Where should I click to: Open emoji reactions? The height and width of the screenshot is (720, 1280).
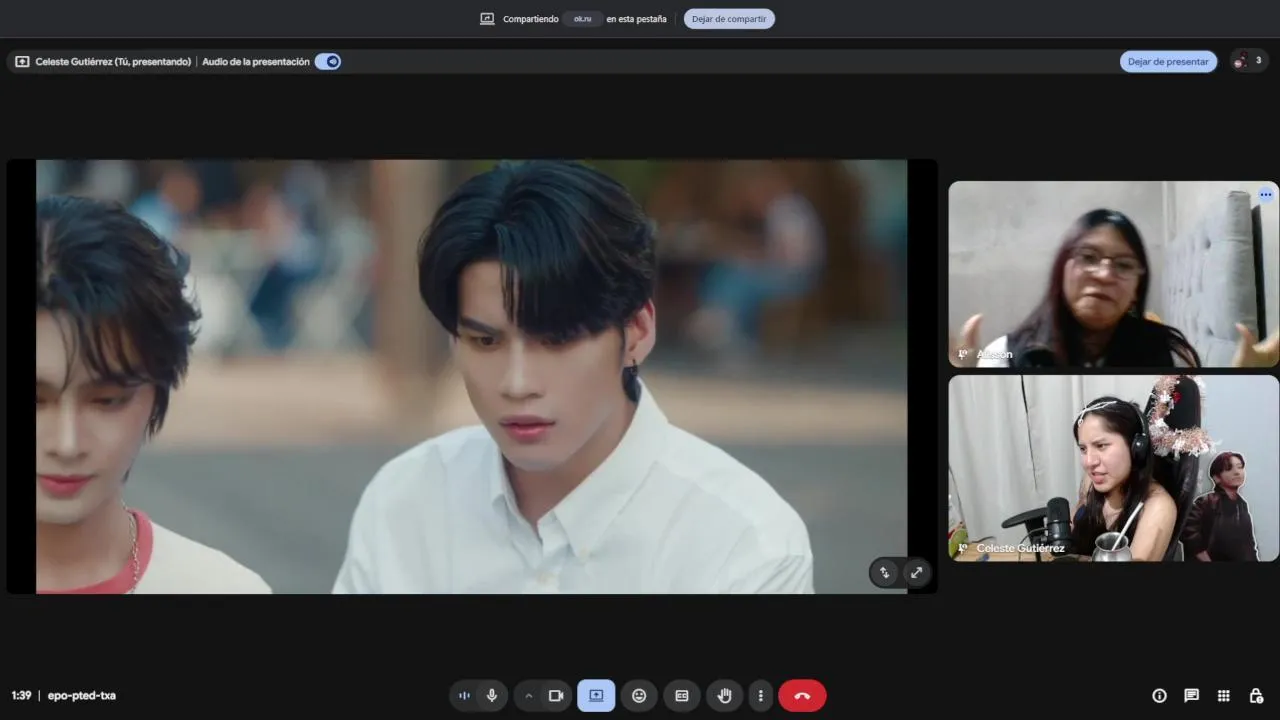coord(639,696)
